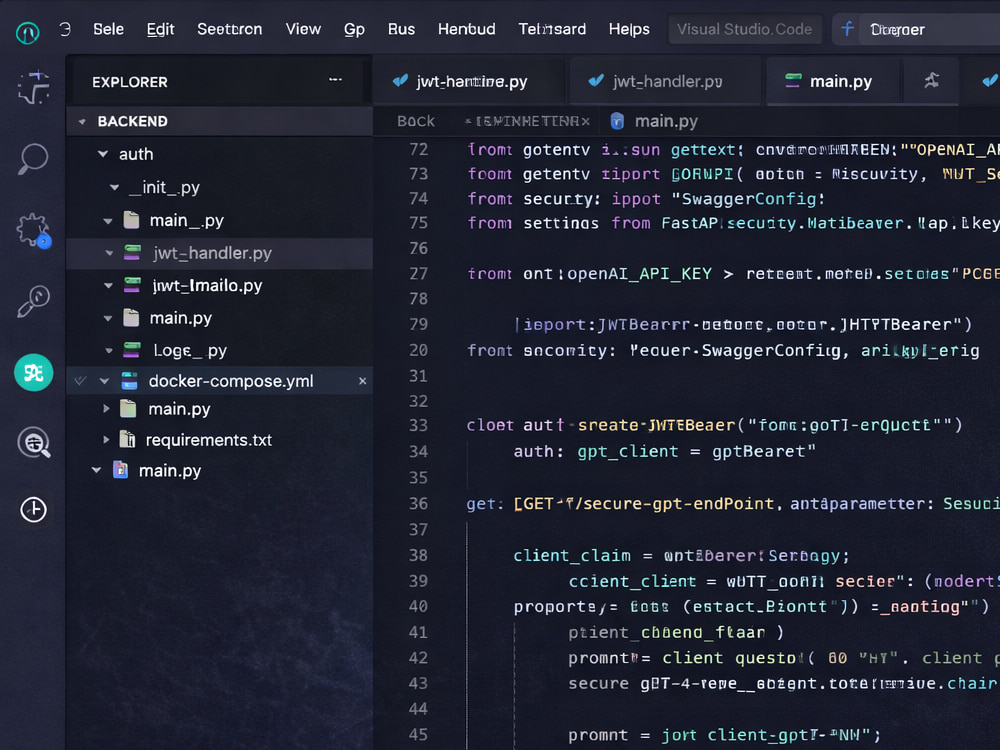Click the jwt_Imailo.py file icon

click(x=132, y=284)
